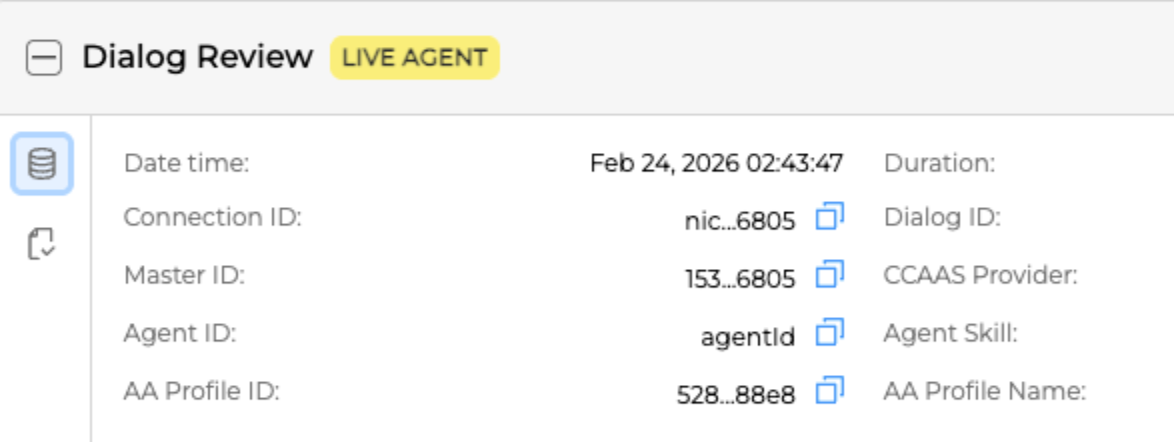Viewport: 1174px width, 442px height.
Task: Click the Date time field label
Action: point(186,163)
